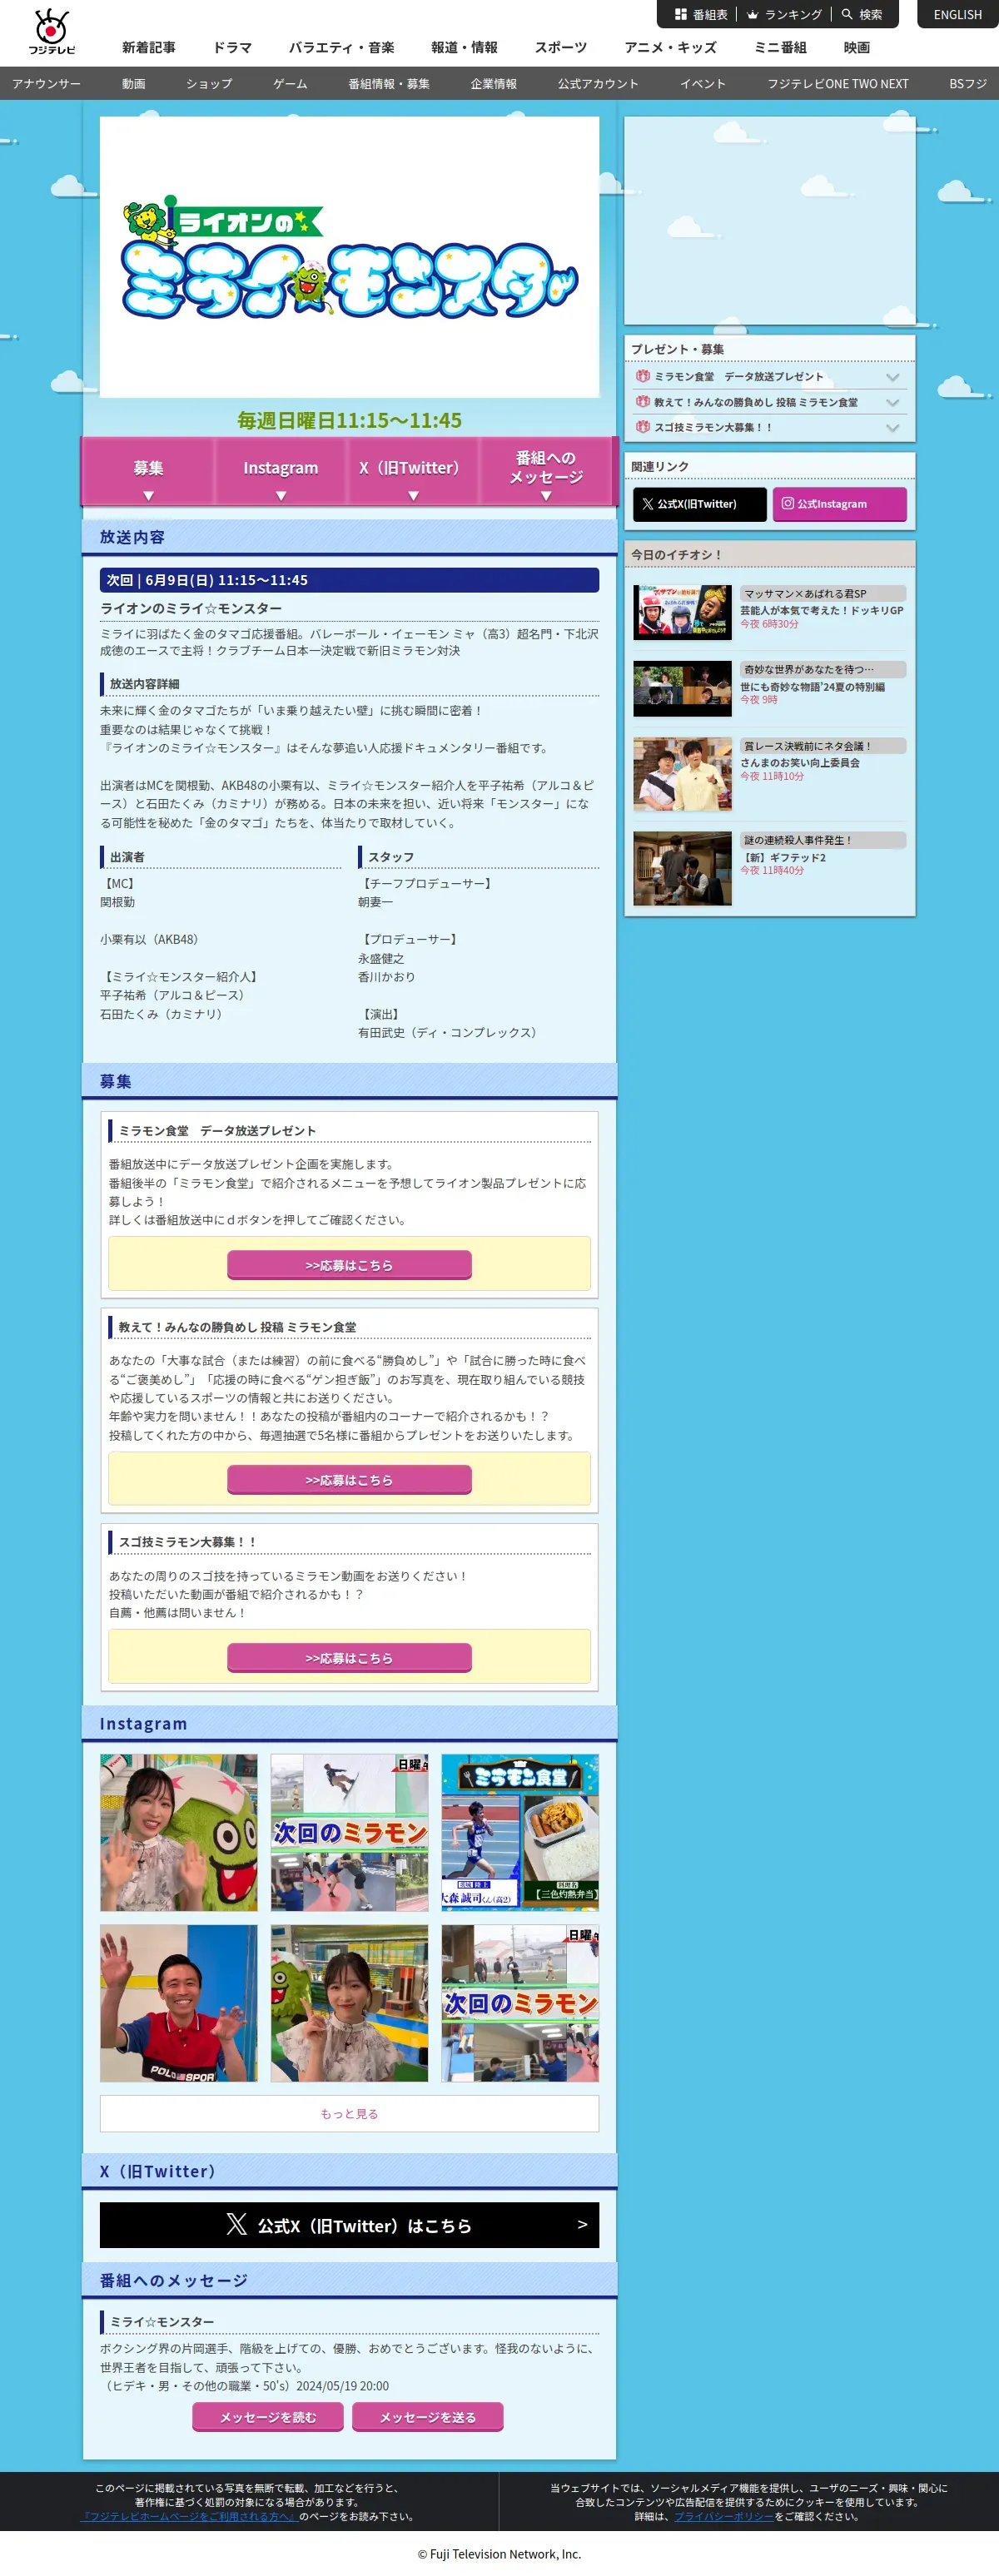This screenshot has width=999, height=2576.
Task: Open イベント sub navigation link
Action: coord(703,84)
